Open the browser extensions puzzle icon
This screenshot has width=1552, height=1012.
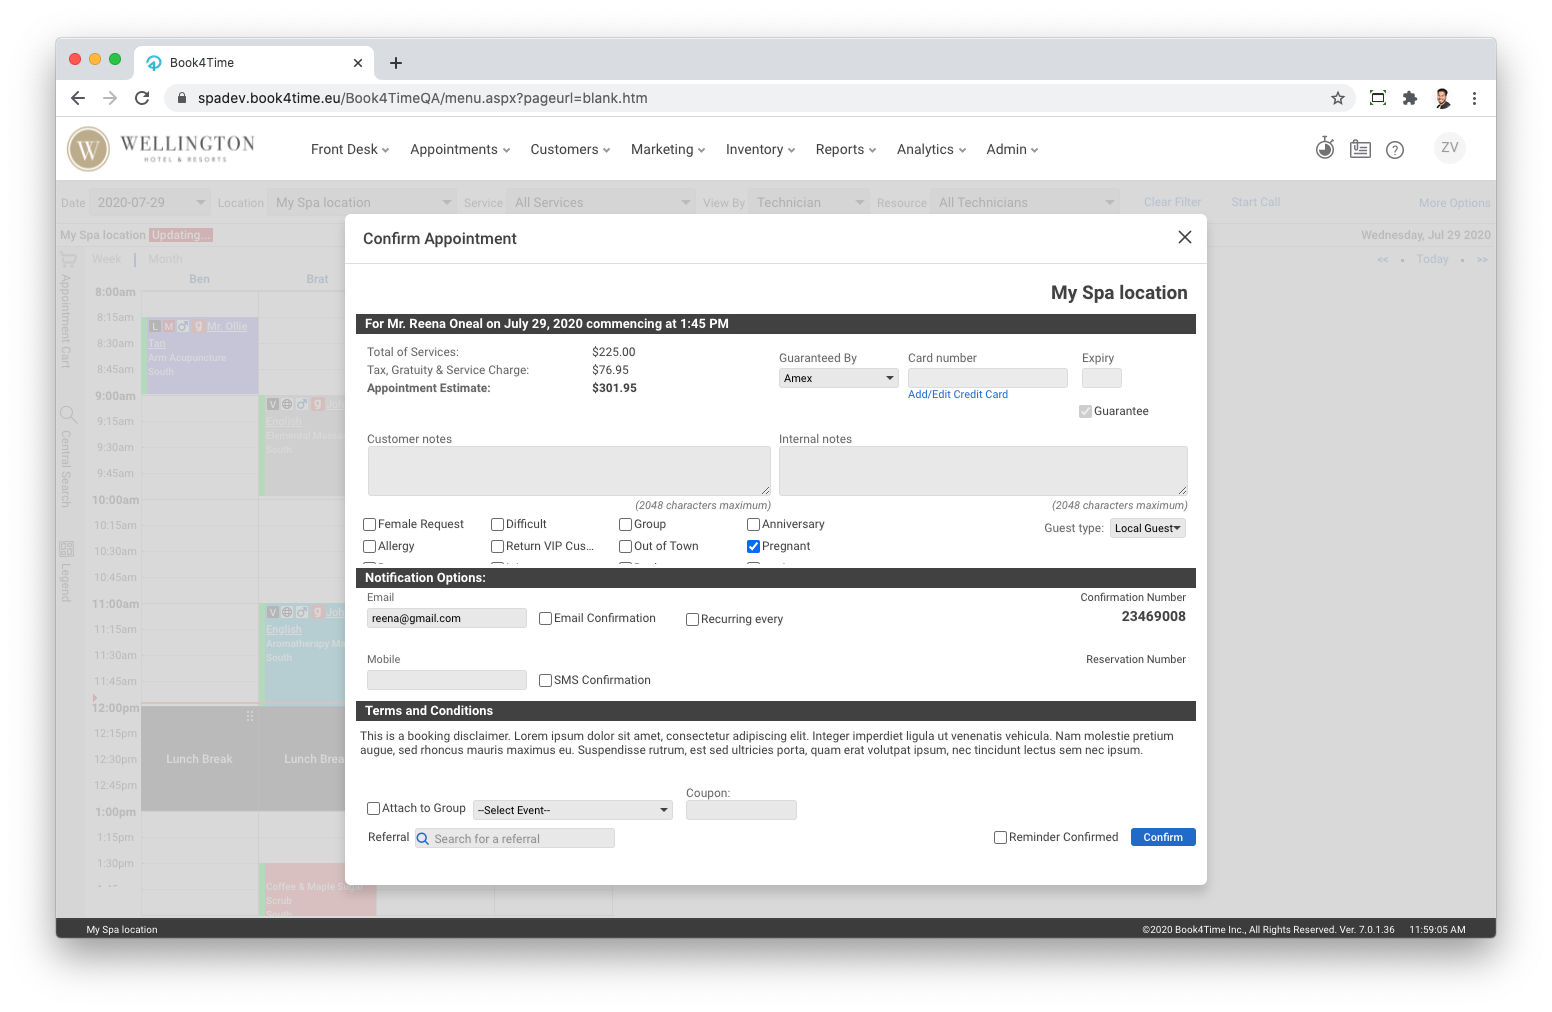point(1410,98)
